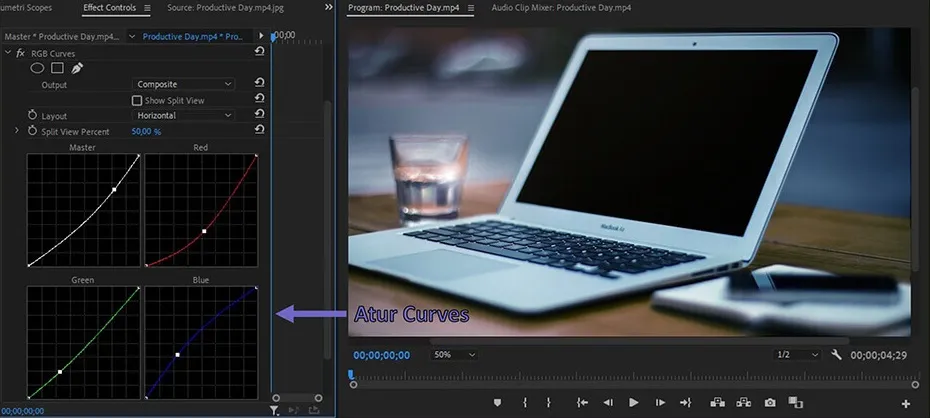930x418 pixels.
Task: Toggle the Split View Percent stopwatch
Action: click(33, 130)
